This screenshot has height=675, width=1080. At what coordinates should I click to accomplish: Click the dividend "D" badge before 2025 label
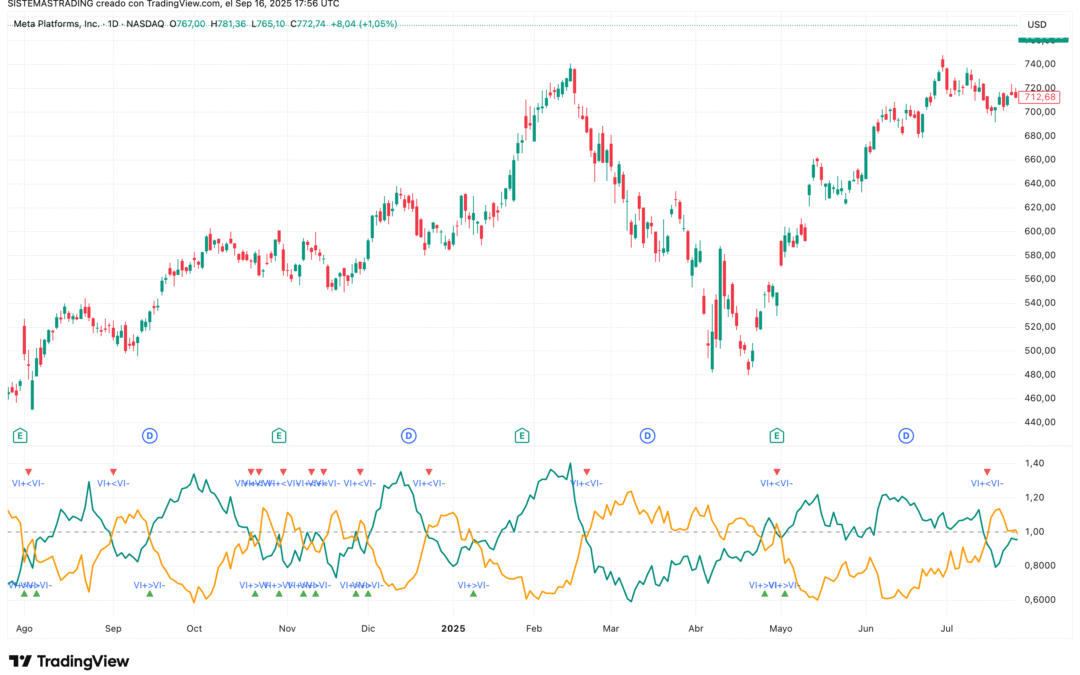click(x=408, y=436)
